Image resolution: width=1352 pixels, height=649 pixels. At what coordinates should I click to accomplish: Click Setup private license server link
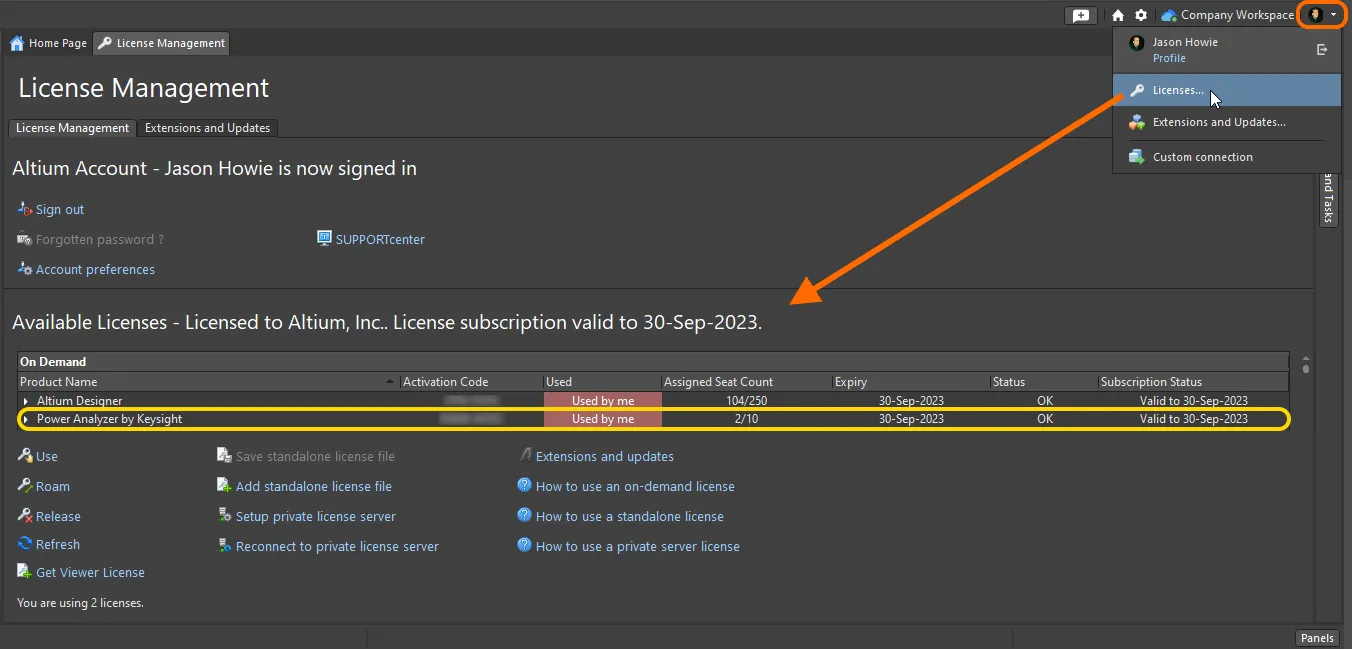coord(316,517)
